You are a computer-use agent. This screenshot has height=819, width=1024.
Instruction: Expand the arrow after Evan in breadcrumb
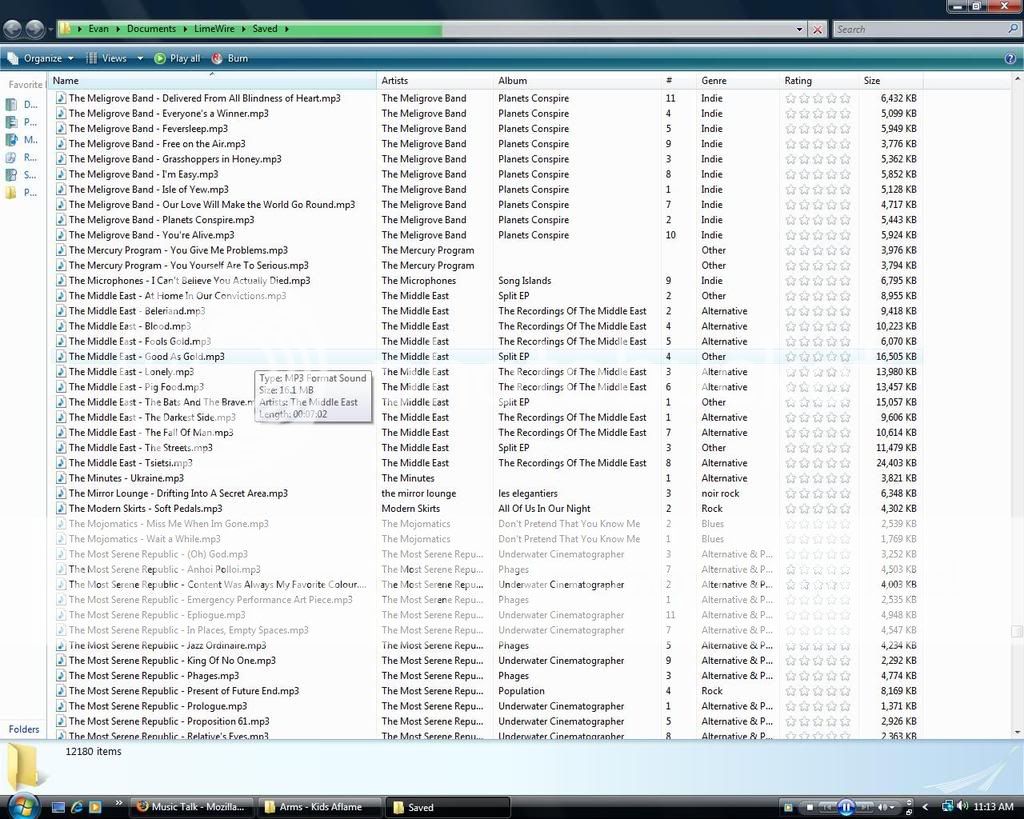point(118,29)
